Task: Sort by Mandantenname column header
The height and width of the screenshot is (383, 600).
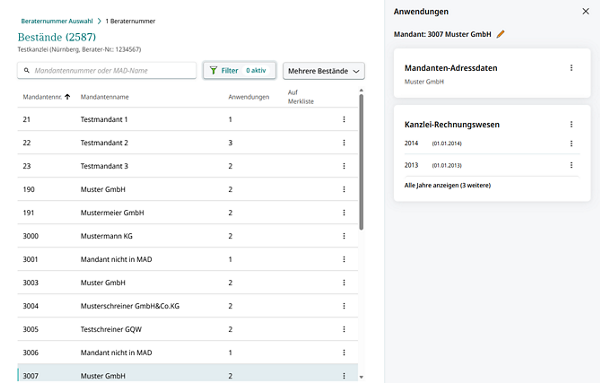Action: (x=104, y=97)
